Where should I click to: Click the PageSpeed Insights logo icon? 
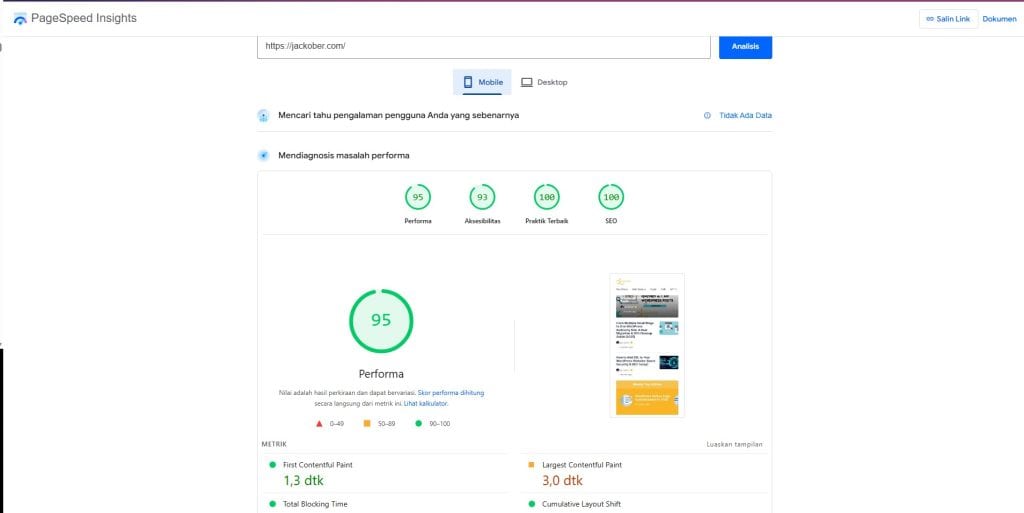coord(20,19)
